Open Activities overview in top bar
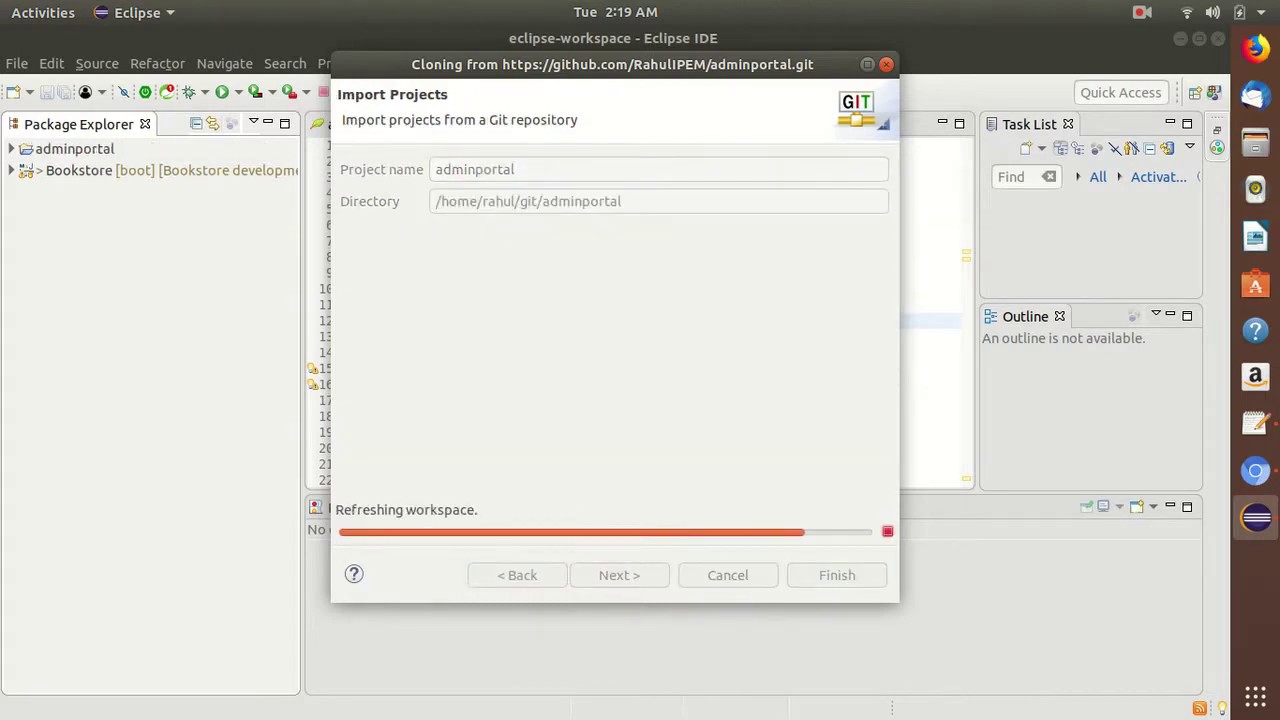The image size is (1280, 720). 43,12
